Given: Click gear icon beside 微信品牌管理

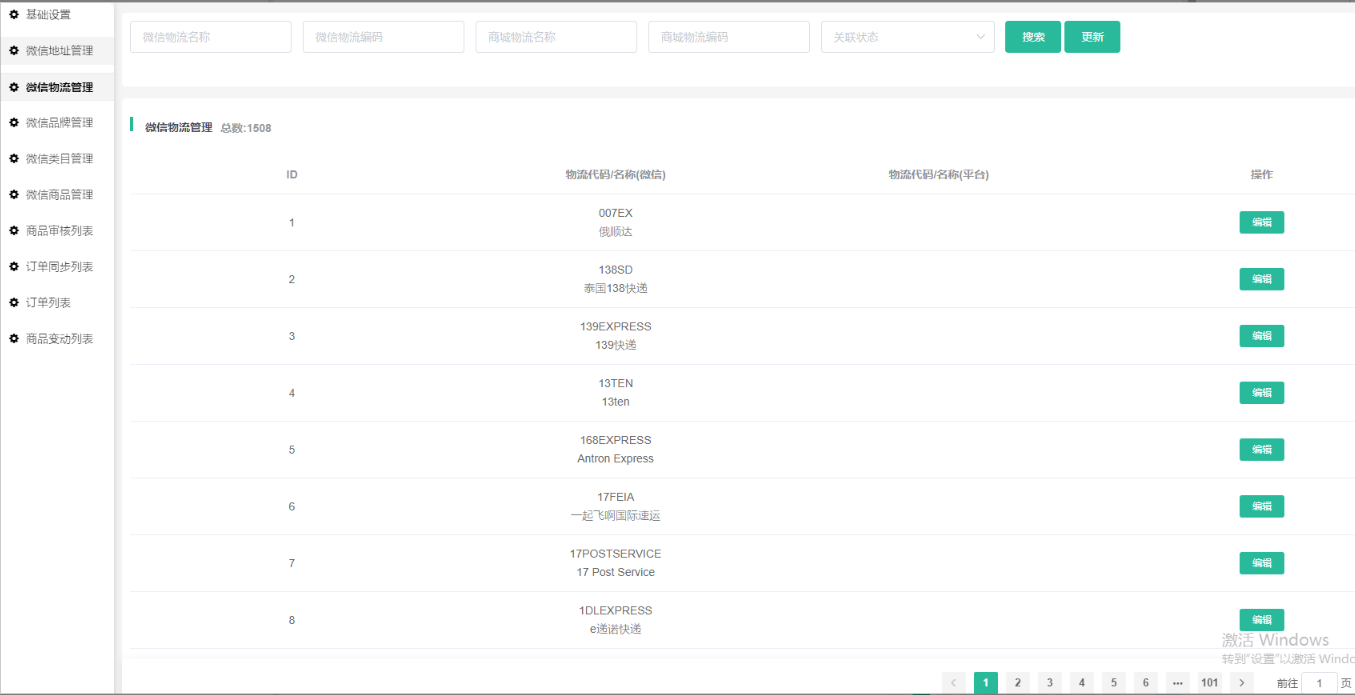Looking at the screenshot, I should tap(14, 122).
